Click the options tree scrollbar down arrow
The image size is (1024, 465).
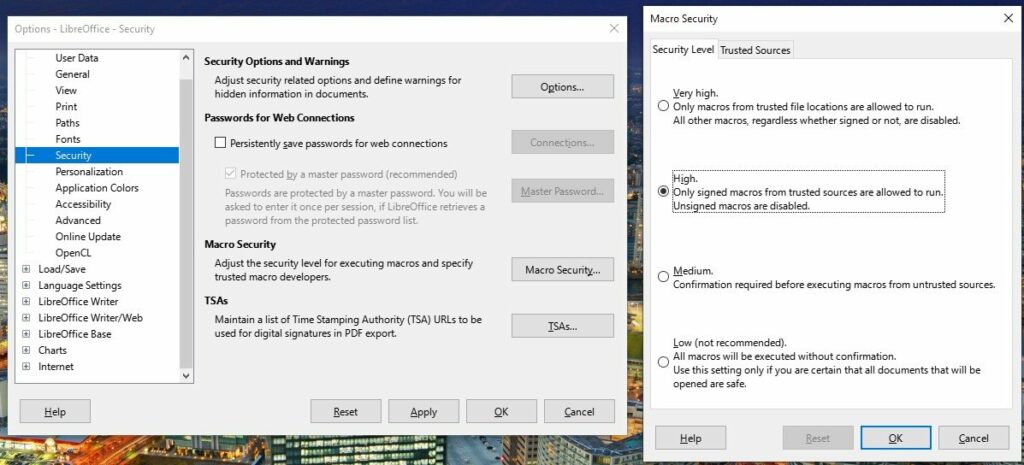186,376
